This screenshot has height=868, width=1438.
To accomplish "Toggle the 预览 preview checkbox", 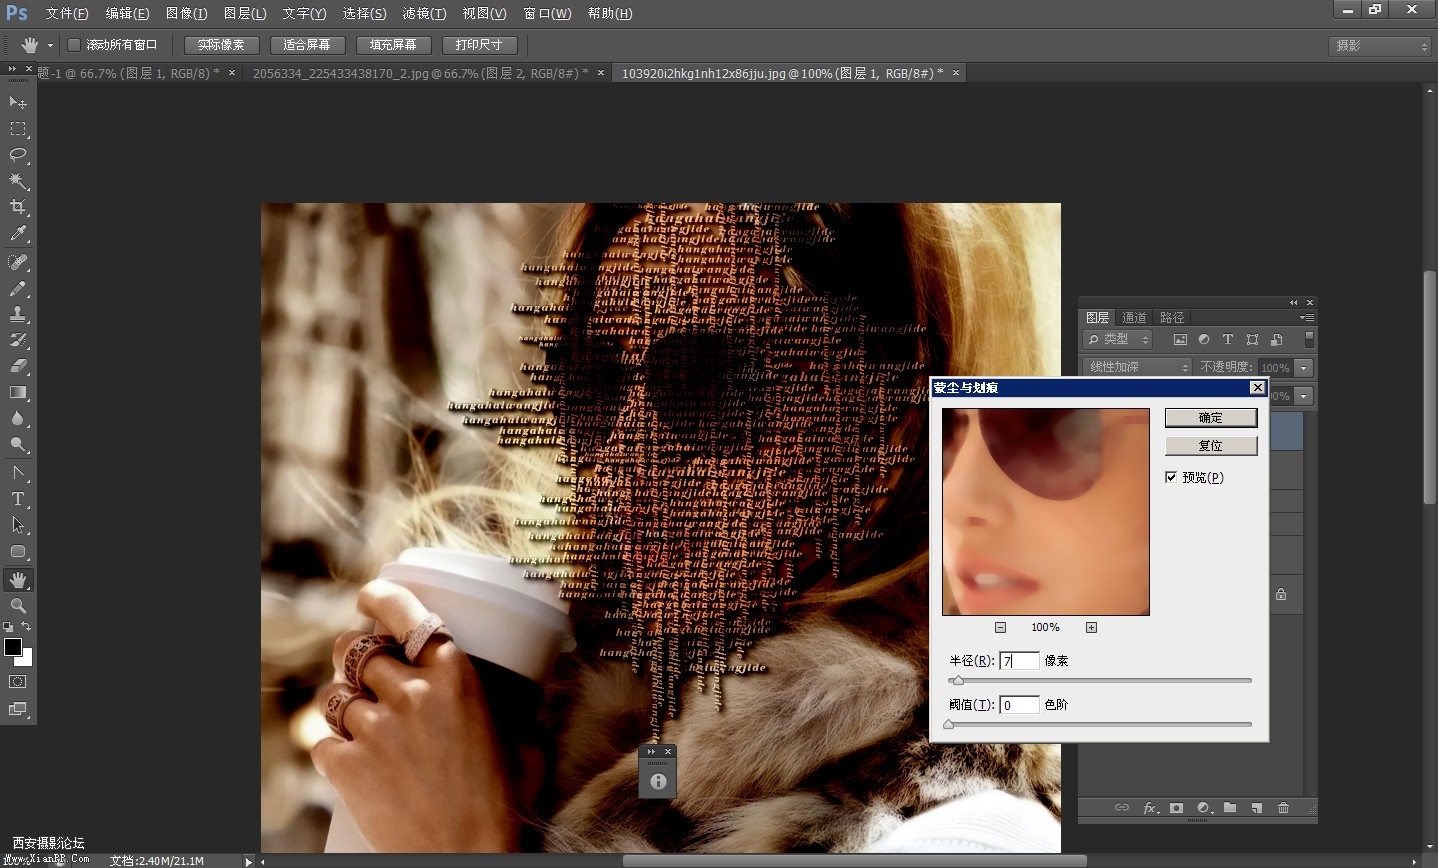I will point(1171,477).
